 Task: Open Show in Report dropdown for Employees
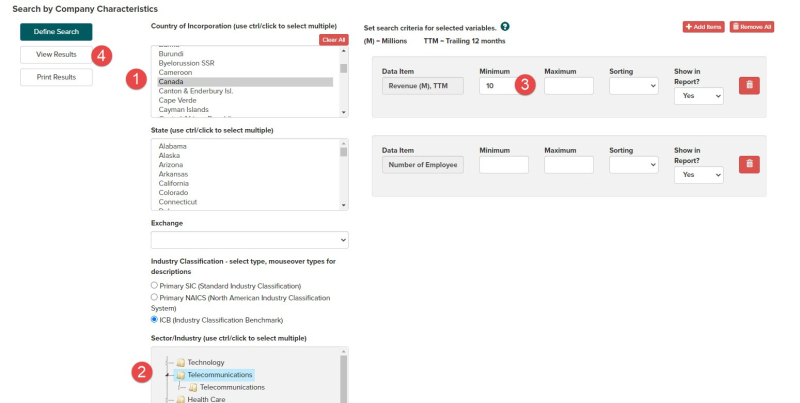(x=698, y=174)
